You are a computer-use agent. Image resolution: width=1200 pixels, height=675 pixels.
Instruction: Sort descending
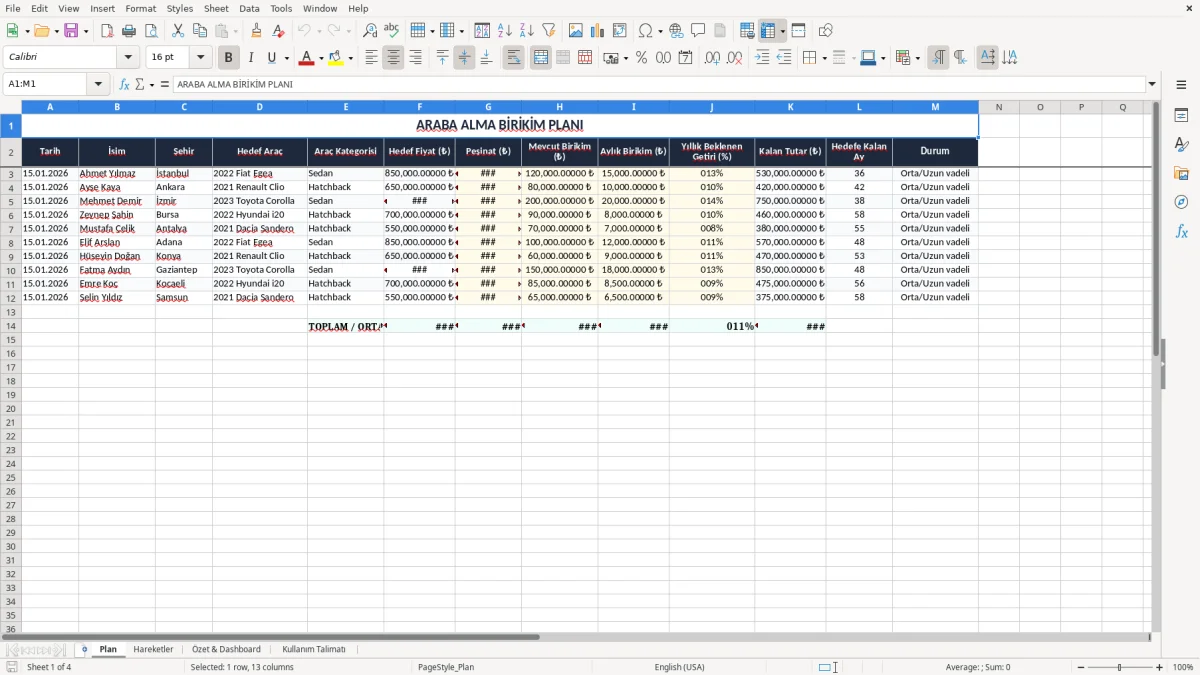tap(527, 31)
